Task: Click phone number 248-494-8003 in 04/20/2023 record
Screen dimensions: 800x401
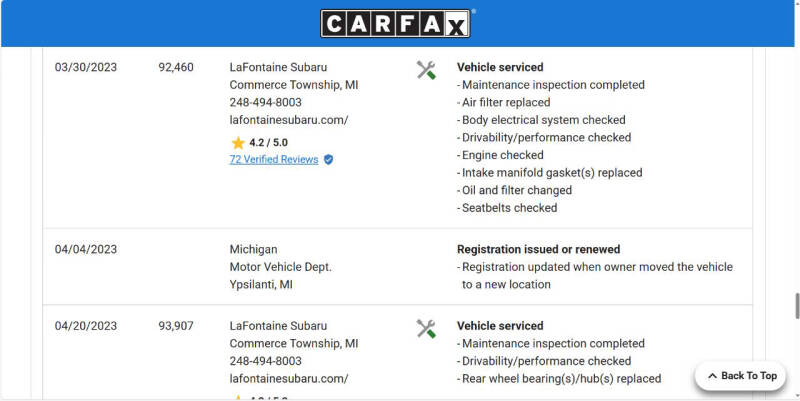Action: coord(266,361)
